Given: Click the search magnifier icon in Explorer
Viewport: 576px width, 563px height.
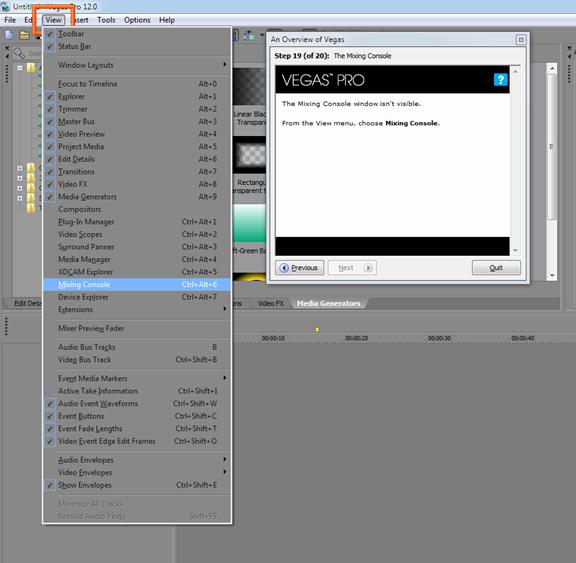Looking at the screenshot, I should [19, 53].
